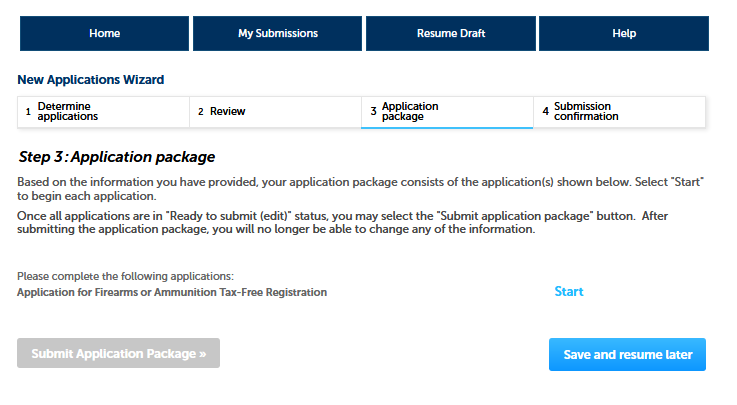737x405 pixels.
Task: Switch to Determine applications wizard step
Action: pyautogui.click(x=68, y=111)
